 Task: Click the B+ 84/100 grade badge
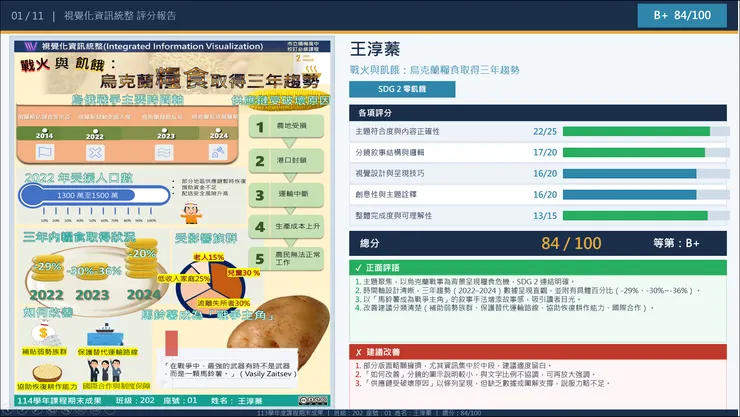coord(682,15)
